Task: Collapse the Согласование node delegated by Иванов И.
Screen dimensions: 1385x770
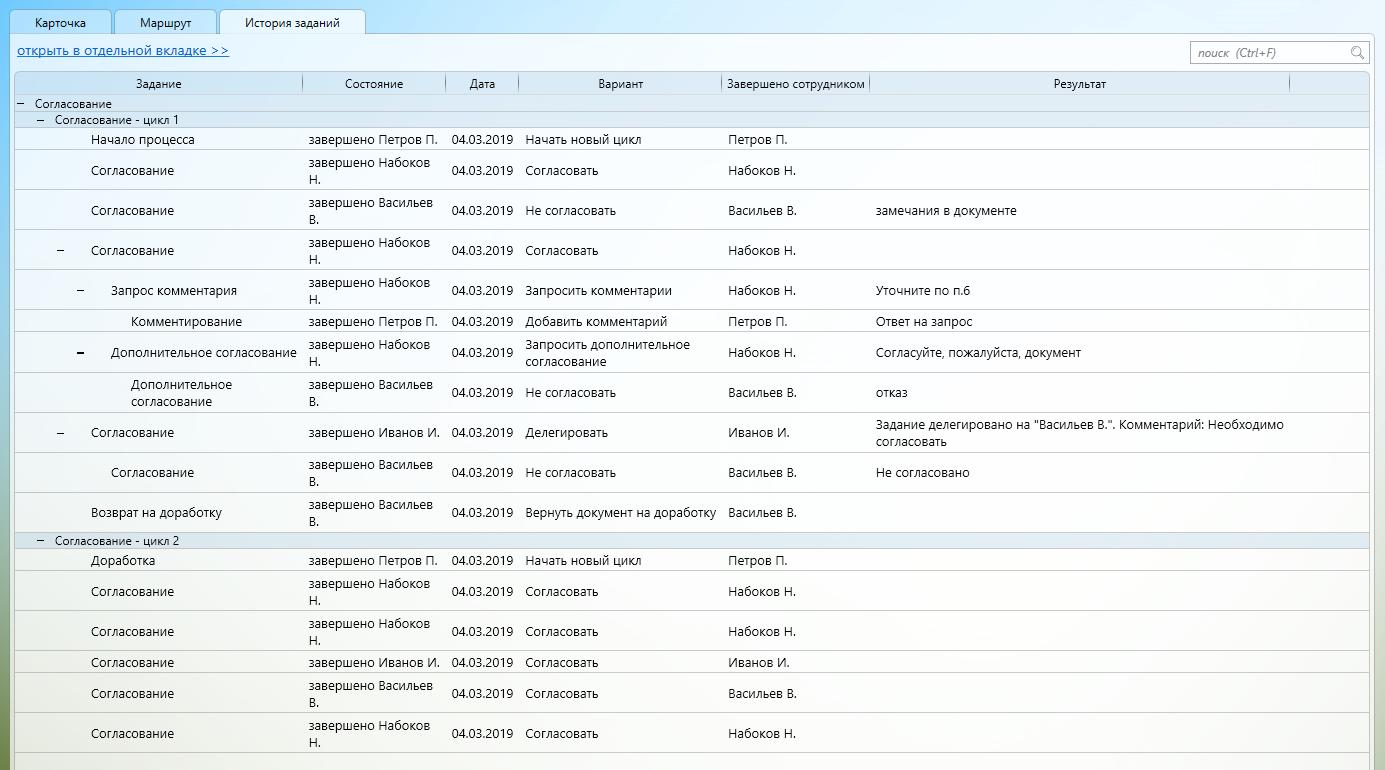Action: [x=61, y=433]
